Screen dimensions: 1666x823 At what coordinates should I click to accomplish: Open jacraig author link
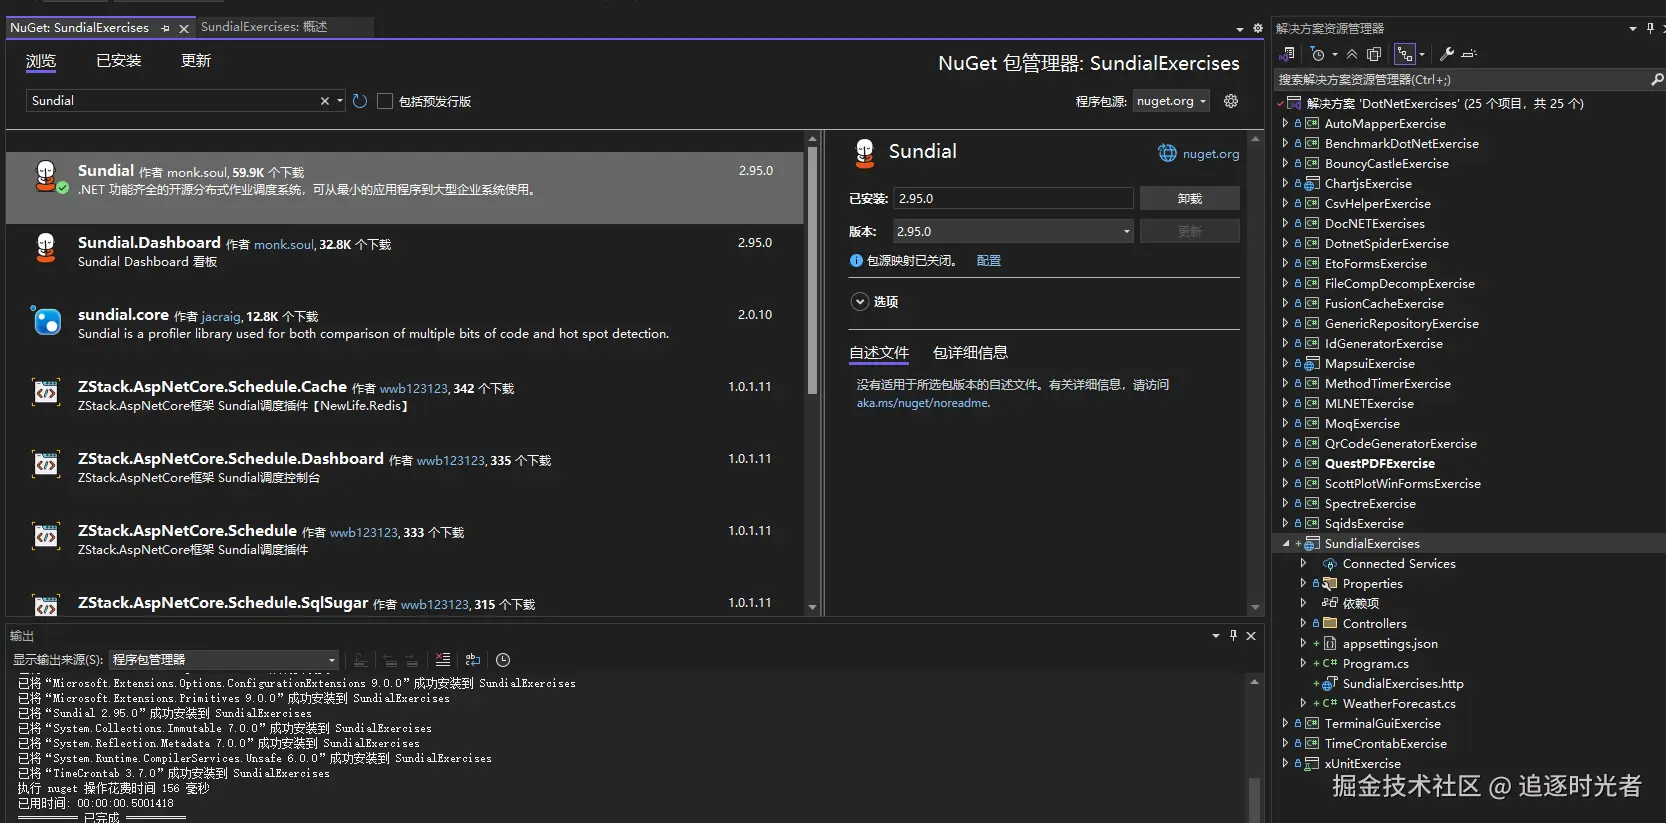(221, 317)
